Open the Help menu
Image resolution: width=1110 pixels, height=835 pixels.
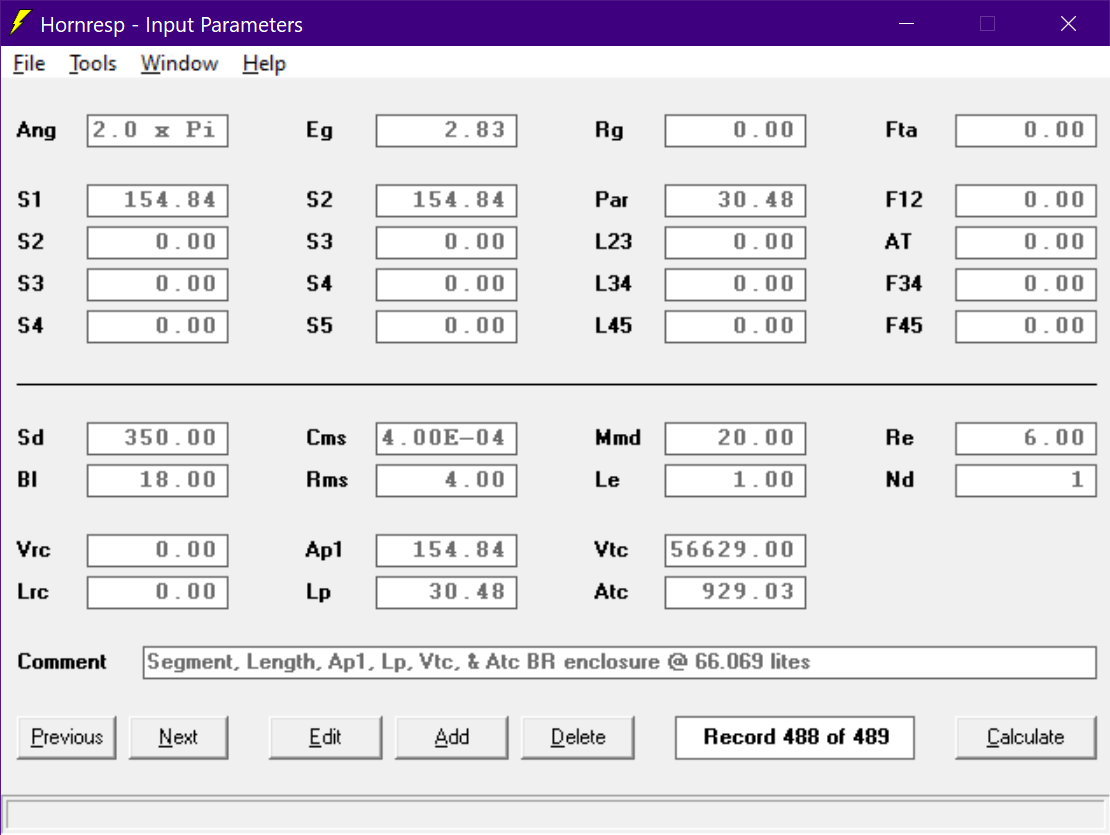point(264,64)
